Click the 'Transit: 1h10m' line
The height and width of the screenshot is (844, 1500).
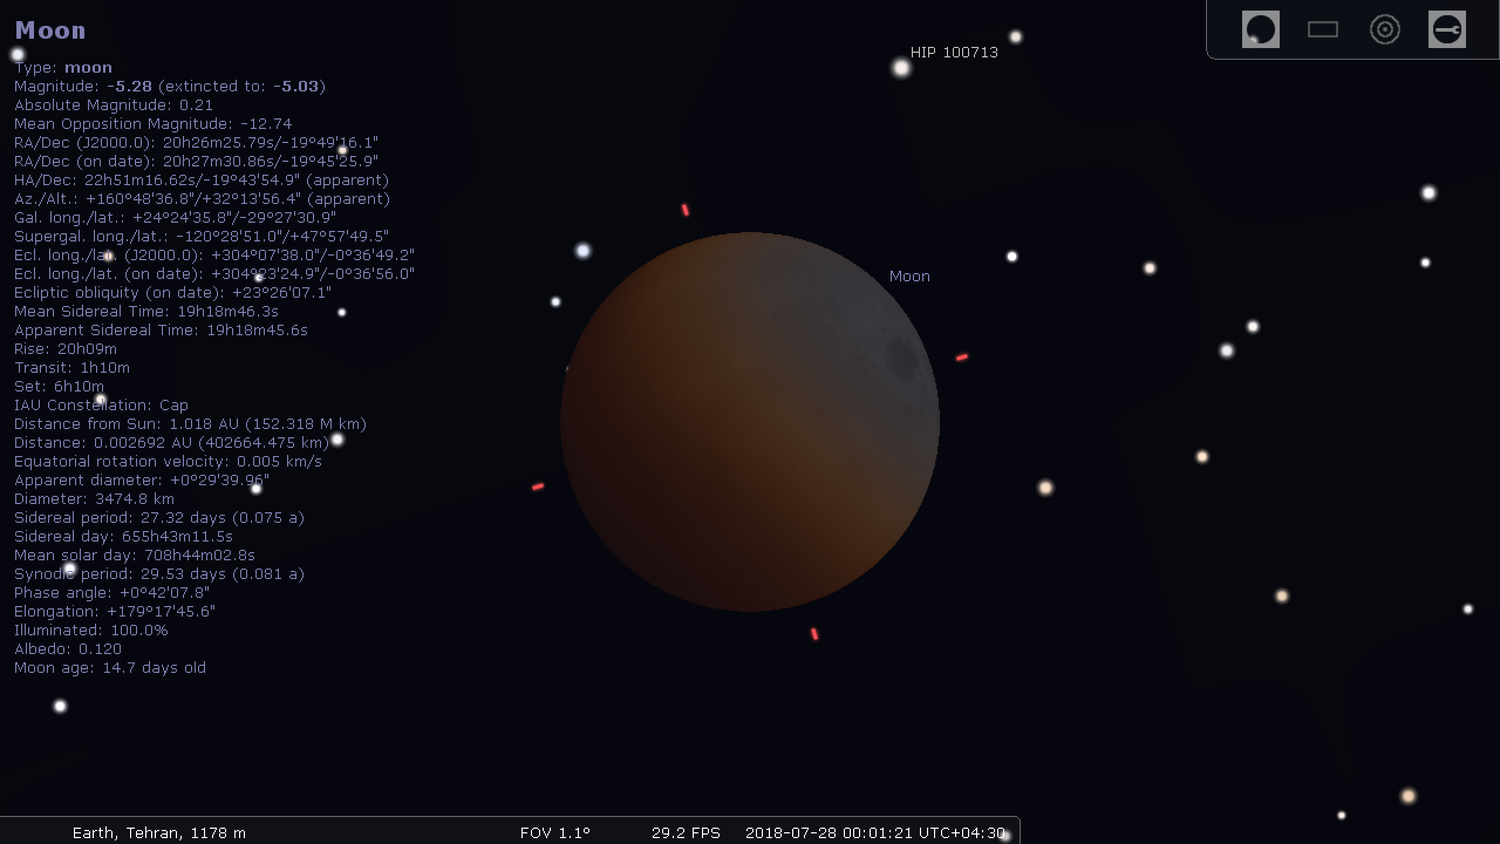point(72,367)
